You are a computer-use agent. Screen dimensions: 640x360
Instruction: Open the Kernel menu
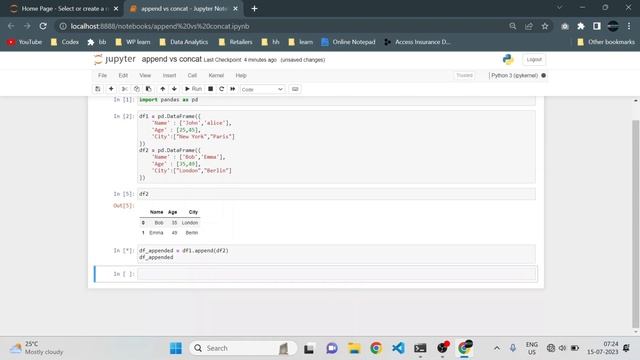(x=216, y=76)
